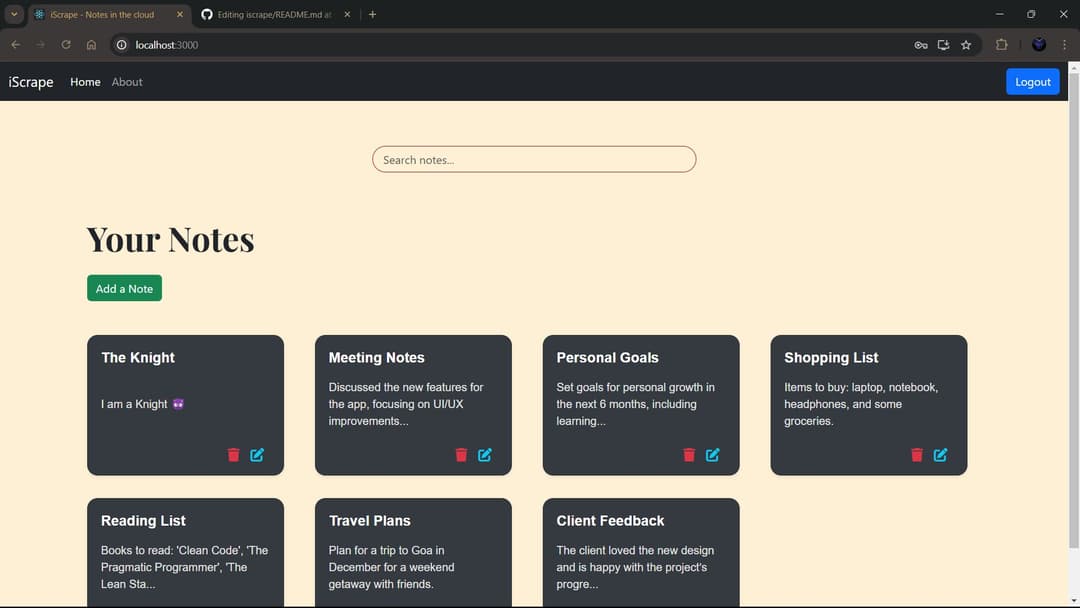
Task: Select the Home nav link
Action: point(85,82)
